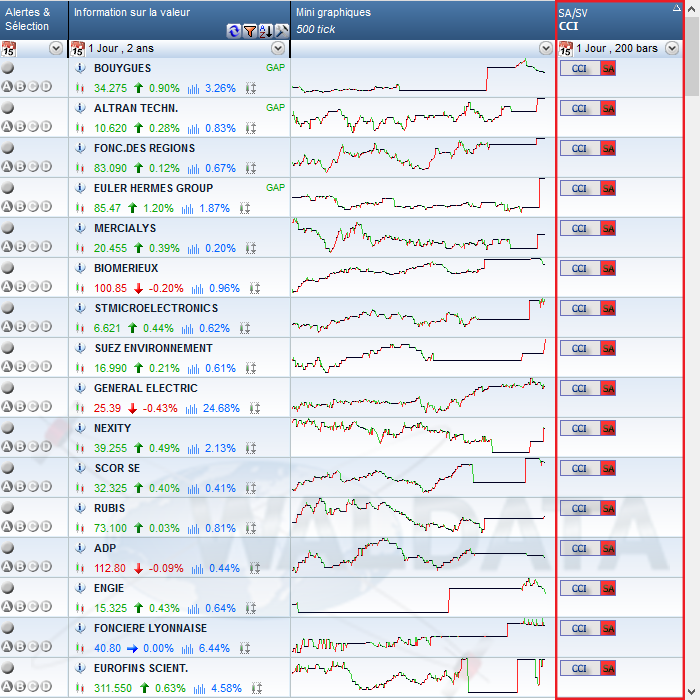
Task: Click the CCI button for BOUYGUES
Action: click(x=579, y=69)
